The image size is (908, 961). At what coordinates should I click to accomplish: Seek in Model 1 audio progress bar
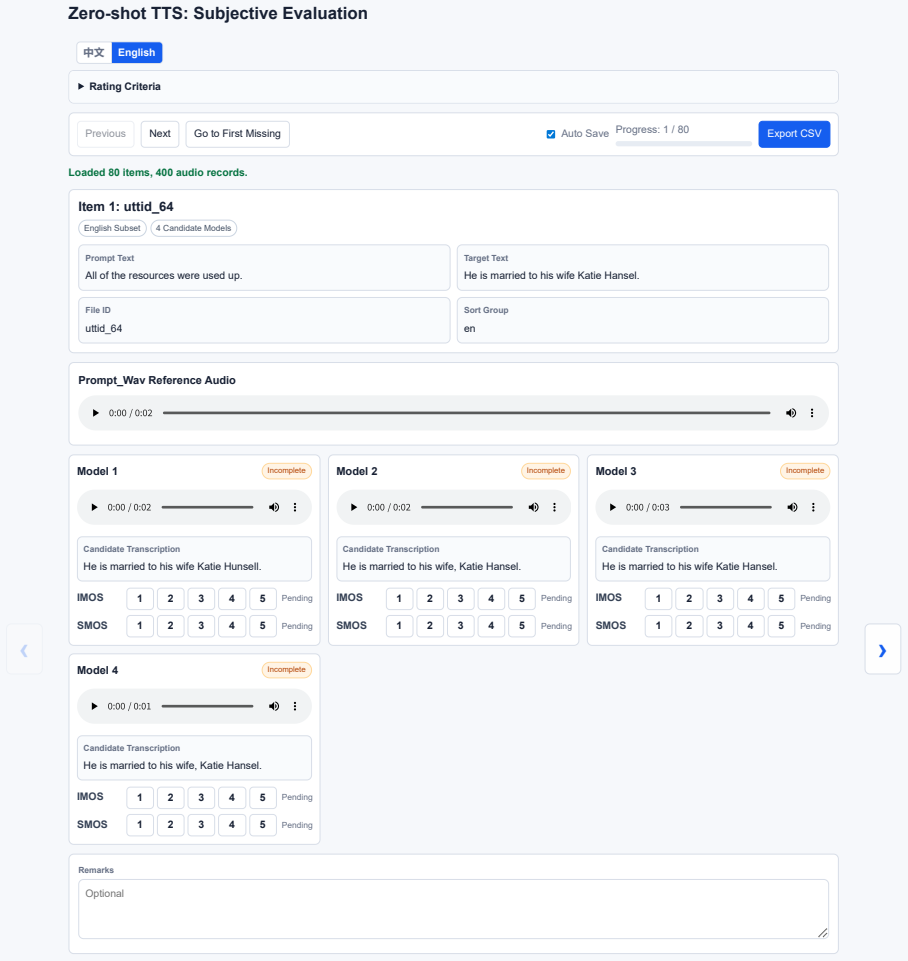[x=207, y=507]
